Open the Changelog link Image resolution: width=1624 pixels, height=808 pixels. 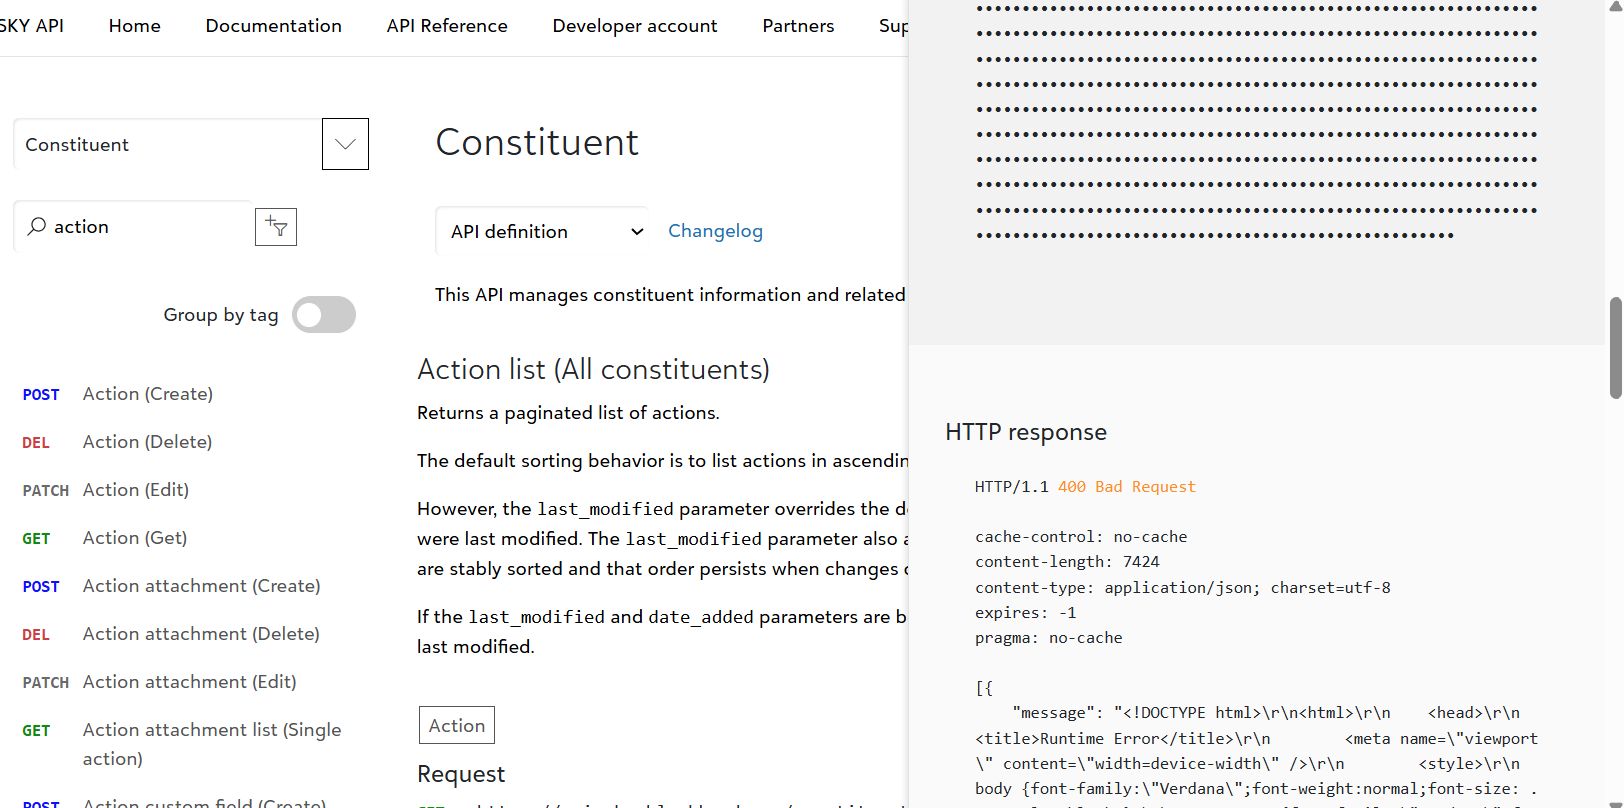point(715,231)
